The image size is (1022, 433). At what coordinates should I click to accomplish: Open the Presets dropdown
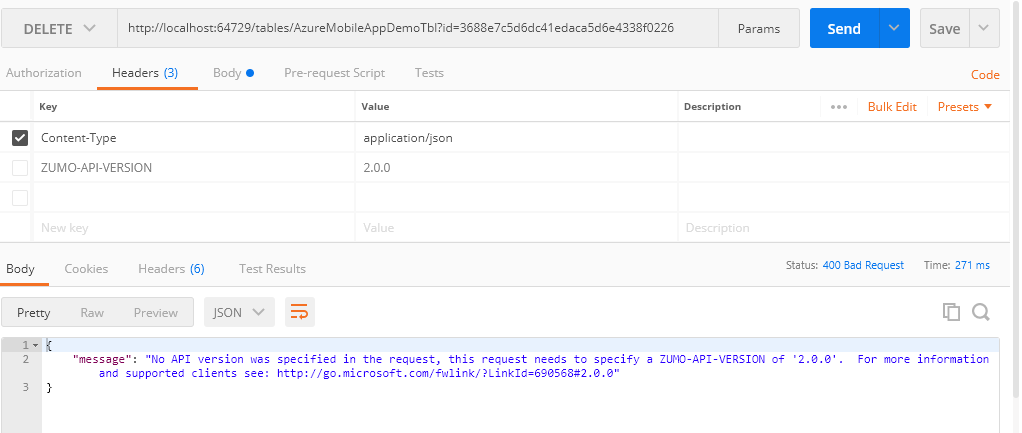(964, 107)
